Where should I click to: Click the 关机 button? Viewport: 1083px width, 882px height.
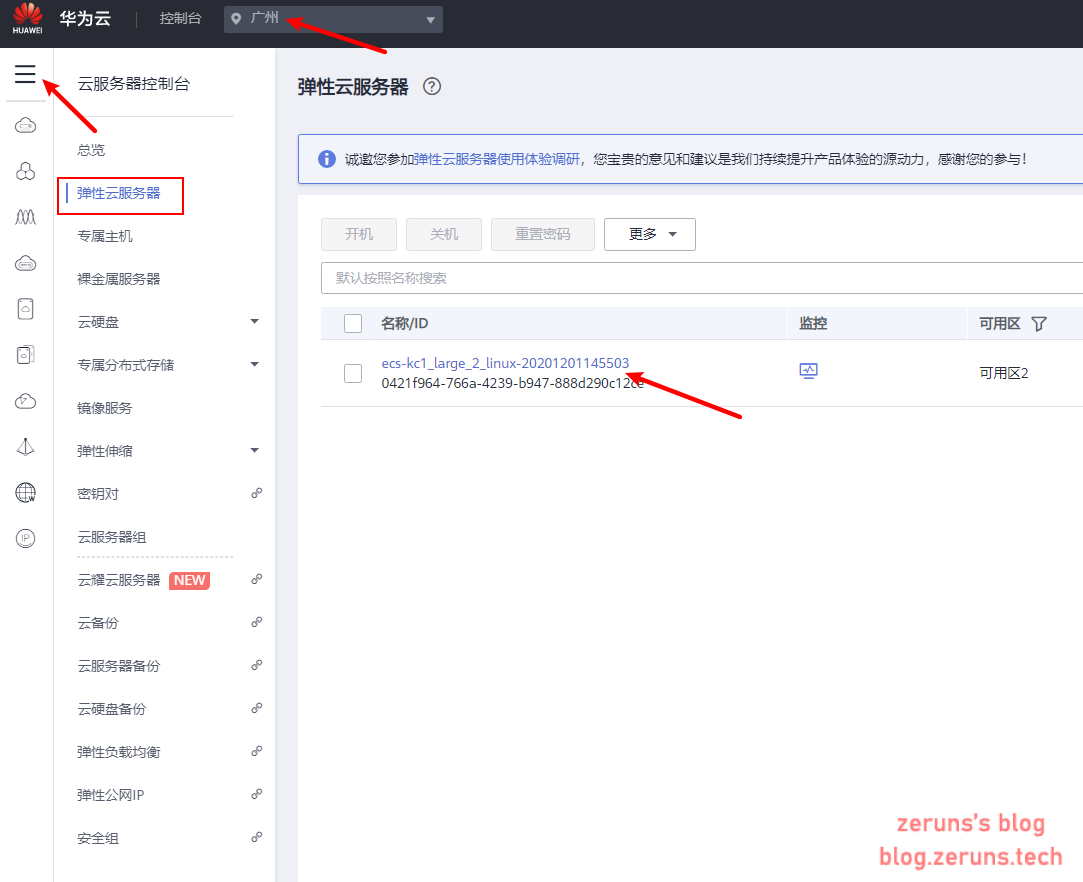point(443,234)
